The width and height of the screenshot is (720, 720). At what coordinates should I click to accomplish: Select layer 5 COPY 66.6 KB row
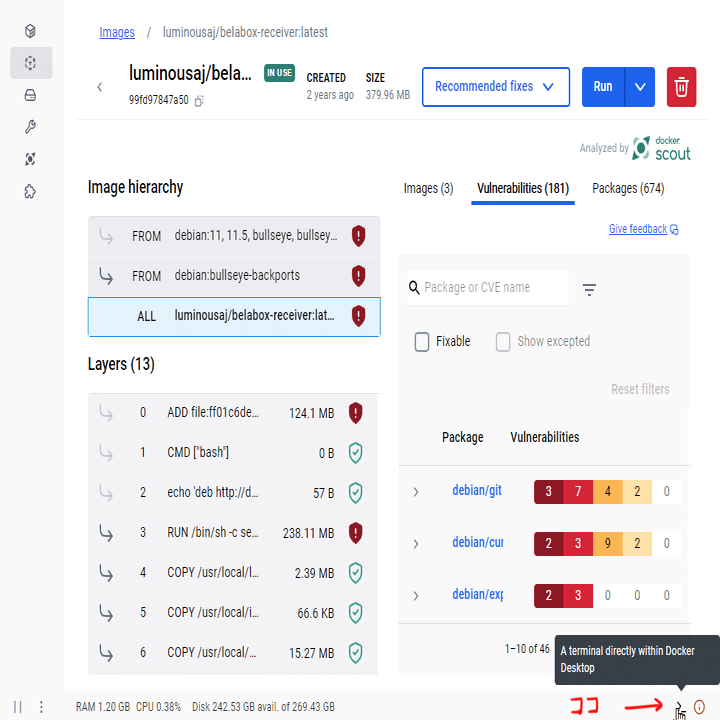(x=233, y=613)
